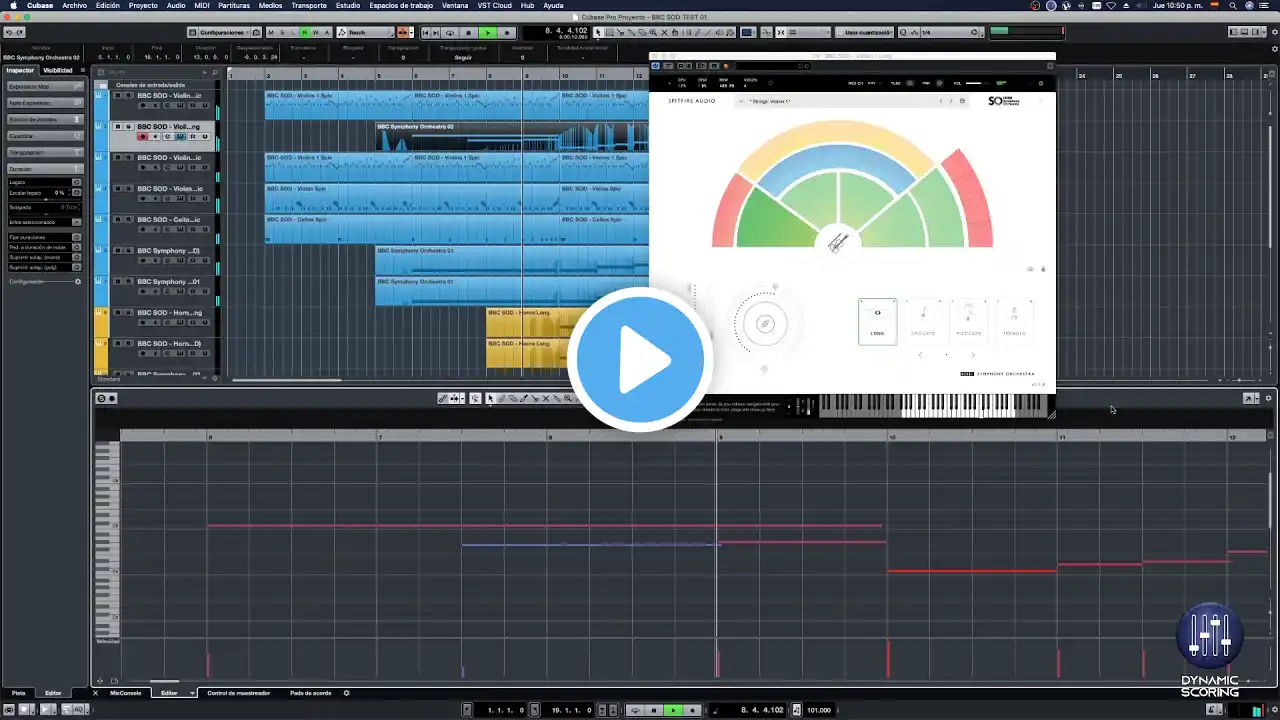
Task: Toggle global Mute (M) state button
Action: click(270, 33)
